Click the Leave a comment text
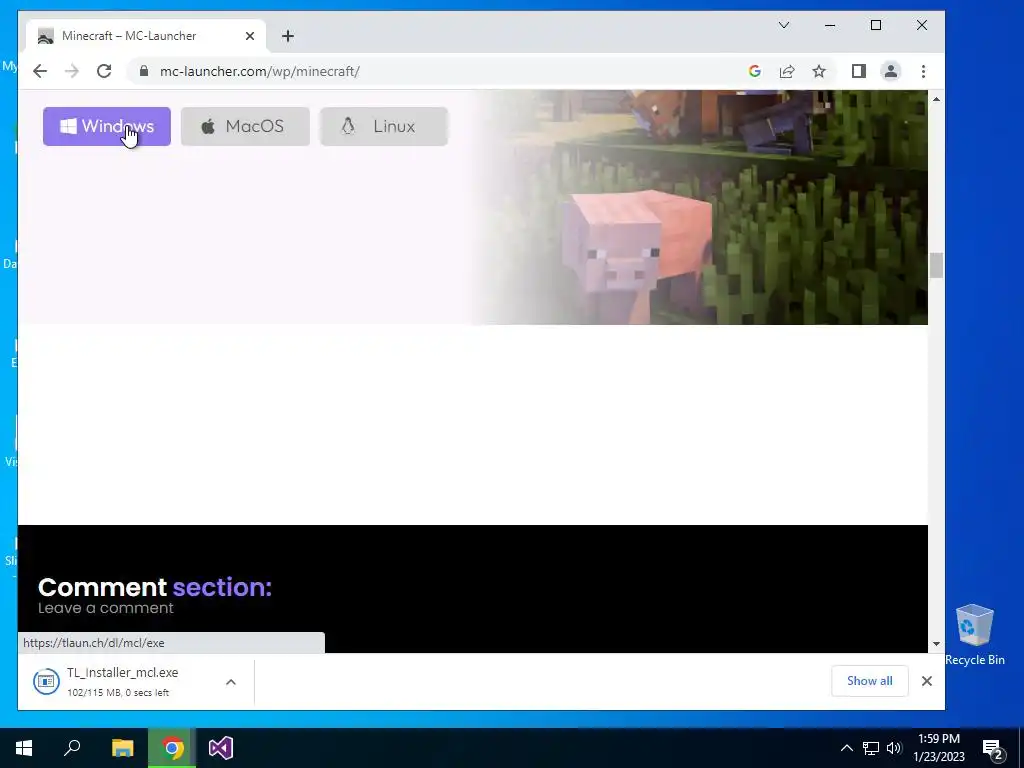 click(x=106, y=608)
